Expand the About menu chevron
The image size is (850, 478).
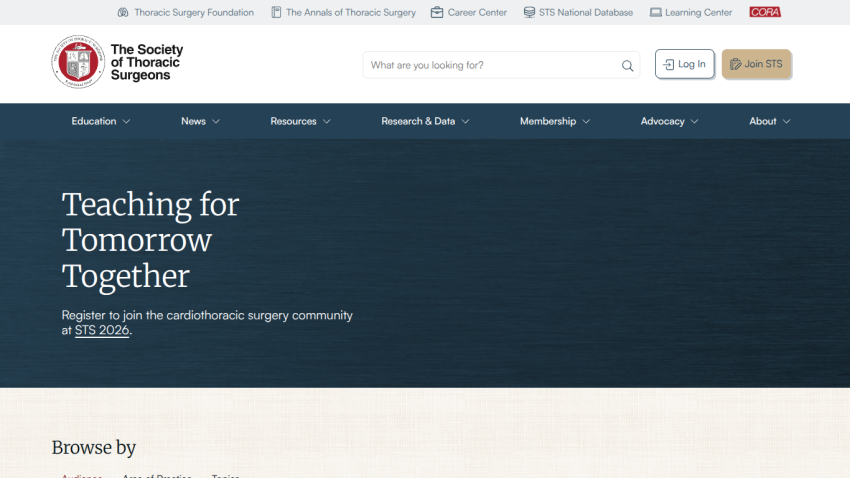(x=787, y=121)
